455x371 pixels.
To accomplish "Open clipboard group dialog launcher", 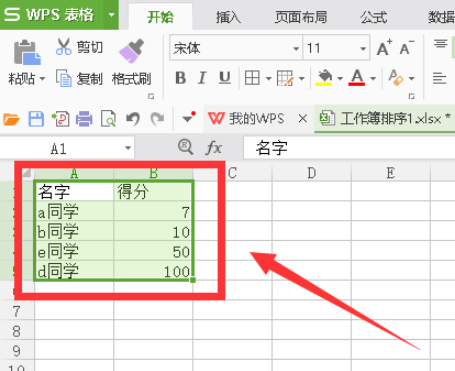I will click(151, 96).
